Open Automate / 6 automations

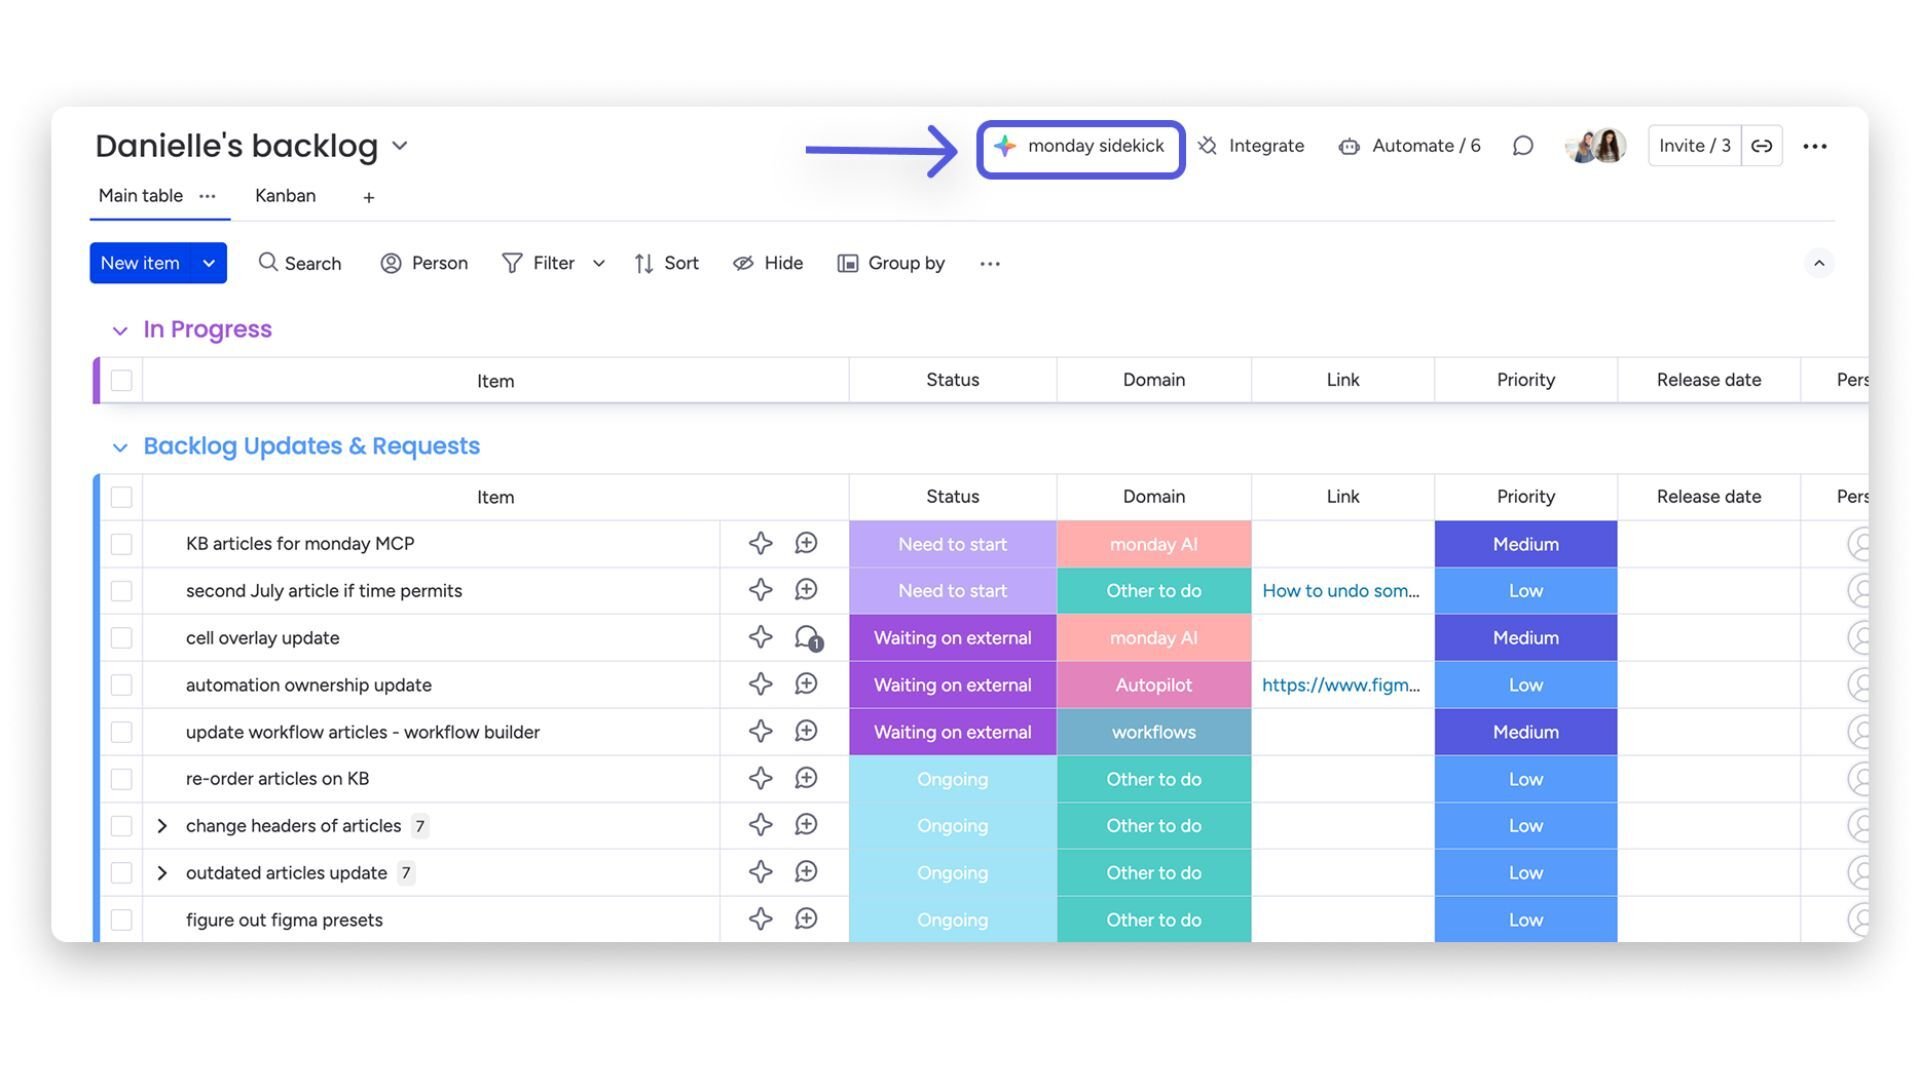(1410, 146)
